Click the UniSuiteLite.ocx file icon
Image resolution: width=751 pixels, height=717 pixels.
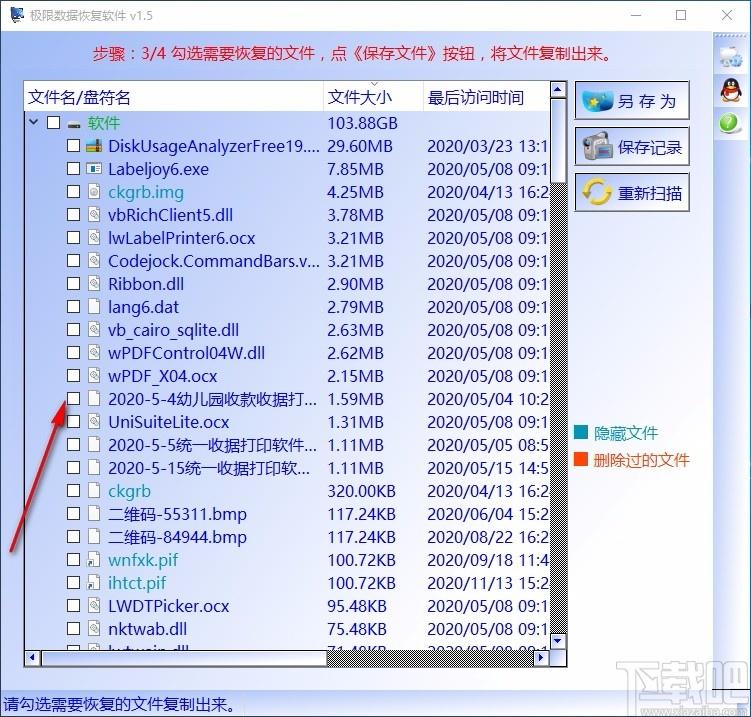coord(94,421)
